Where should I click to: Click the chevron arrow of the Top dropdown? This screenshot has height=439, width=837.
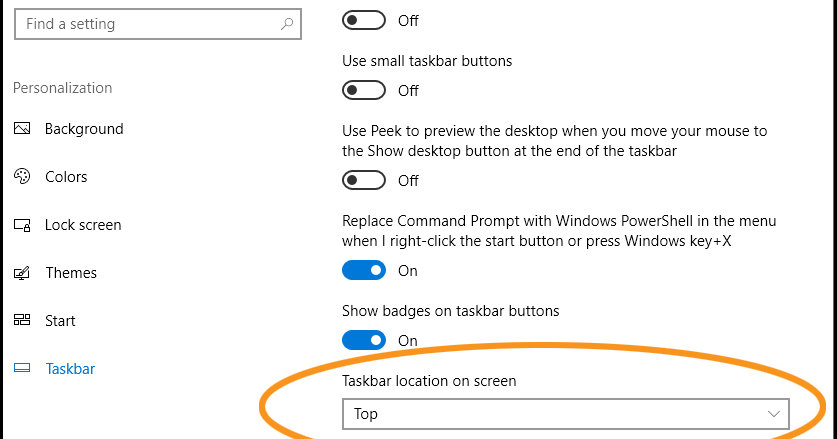(x=773, y=413)
